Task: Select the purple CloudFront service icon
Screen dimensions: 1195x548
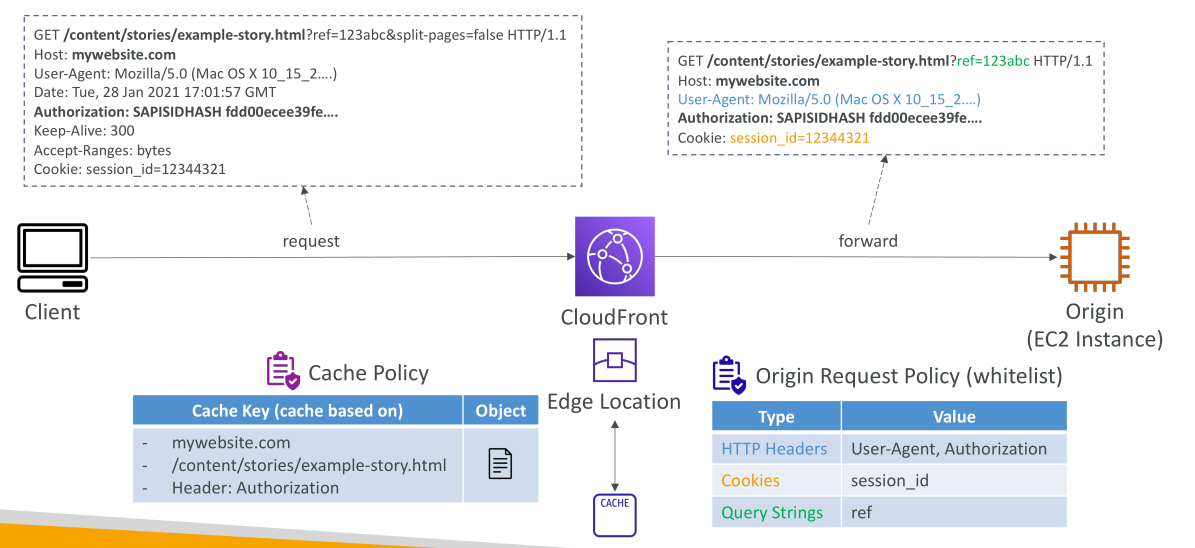Action: [x=614, y=257]
